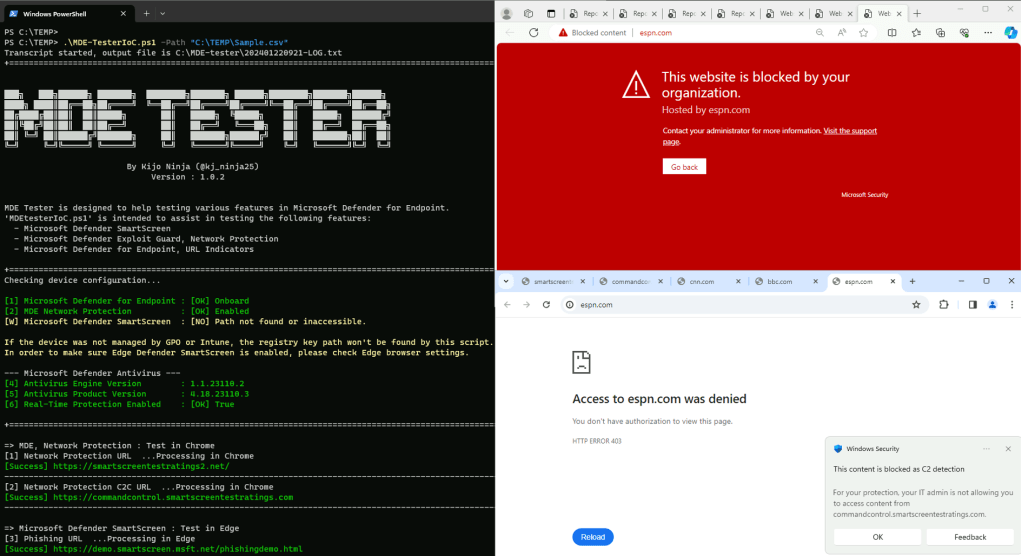Toggle Edge split screen view

893,32
